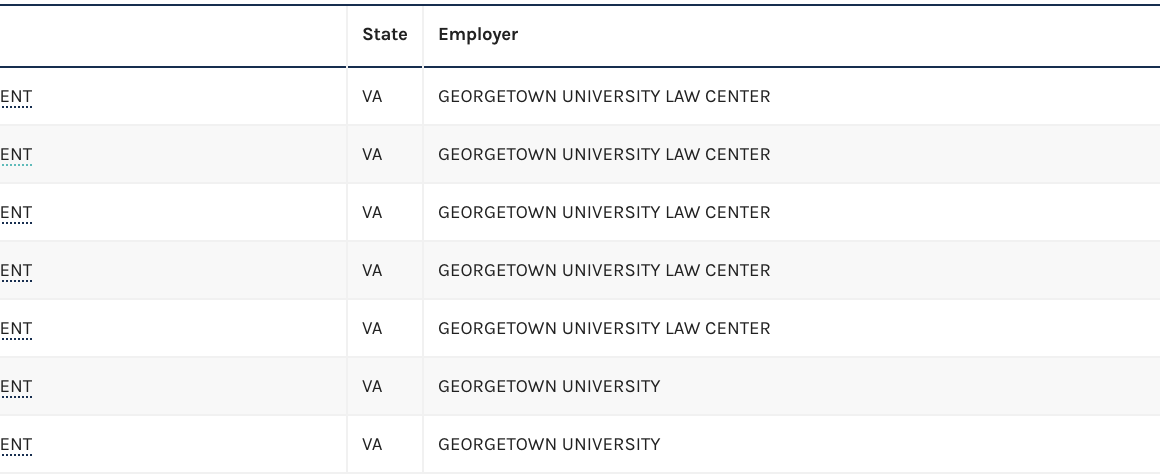The width and height of the screenshot is (1160, 474).
Task: Select fourth row's Georgetown University Law Center employer
Action: click(x=604, y=271)
